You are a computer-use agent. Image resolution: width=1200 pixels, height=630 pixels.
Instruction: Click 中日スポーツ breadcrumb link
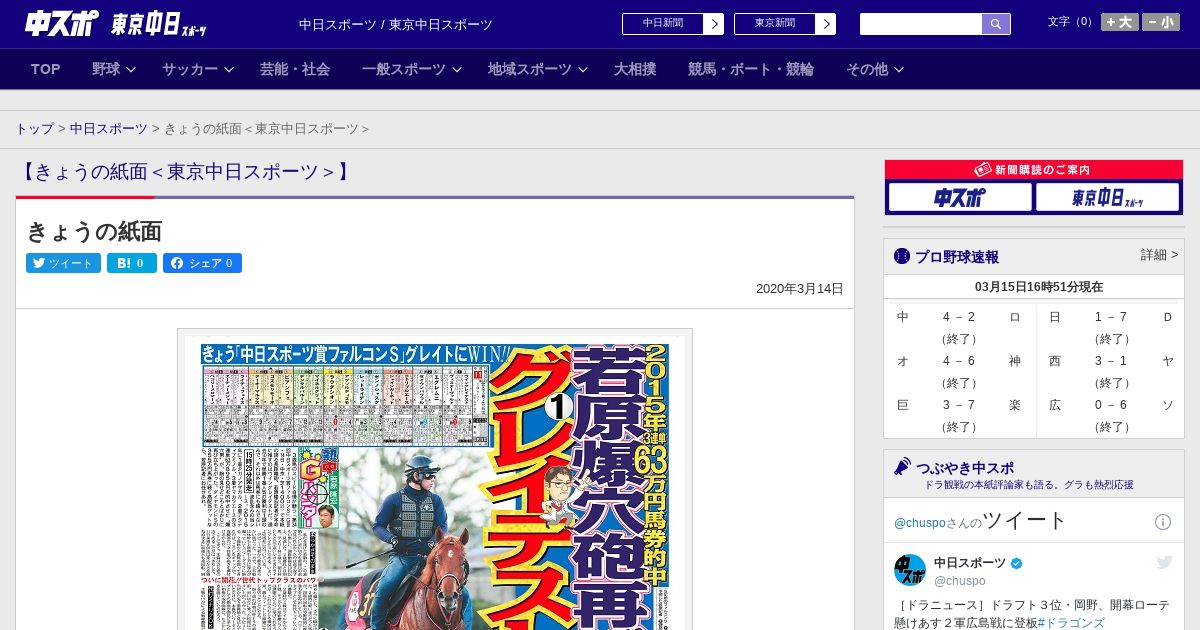coord(108,129)
